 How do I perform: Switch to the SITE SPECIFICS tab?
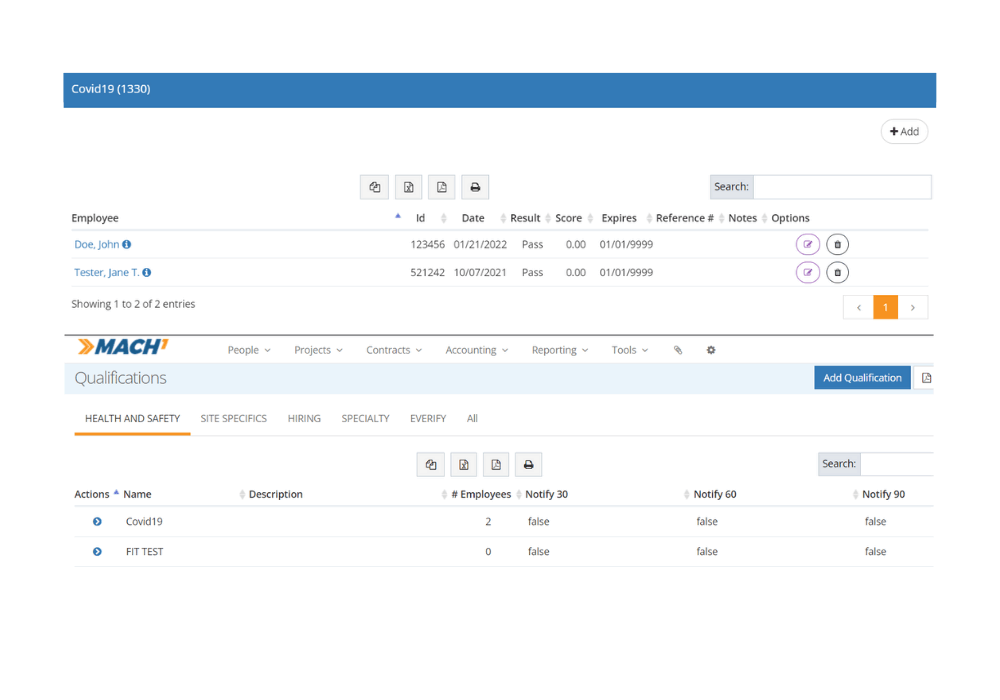pos(234,419)
